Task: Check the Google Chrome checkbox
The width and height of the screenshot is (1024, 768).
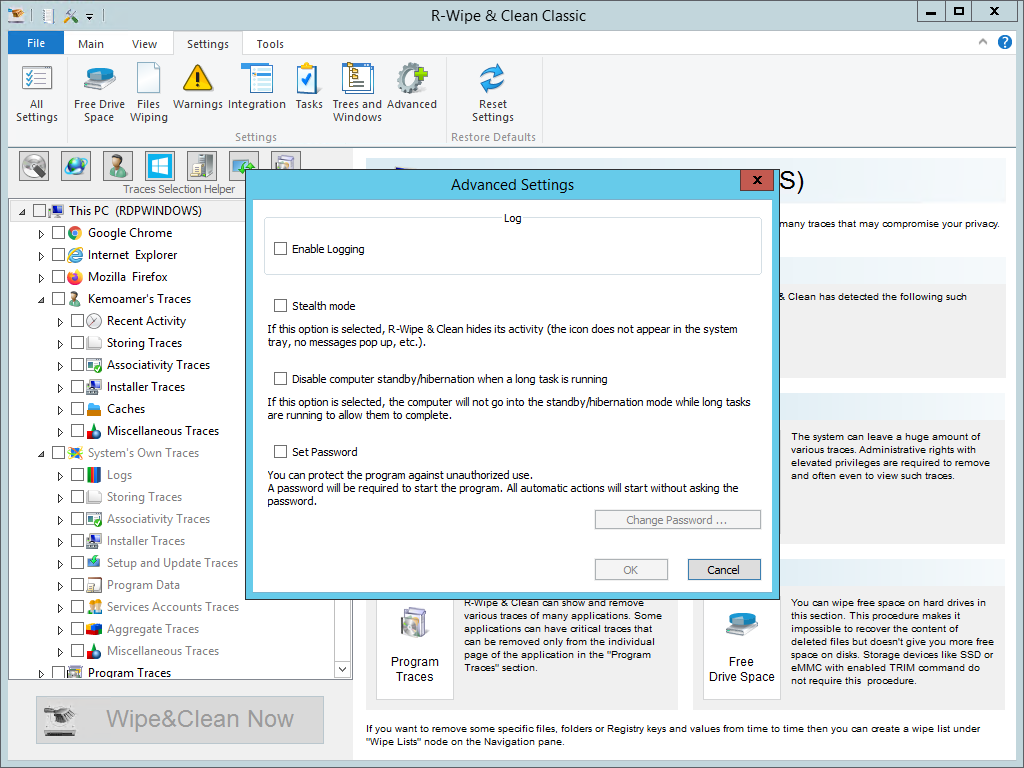Action: 58,233
